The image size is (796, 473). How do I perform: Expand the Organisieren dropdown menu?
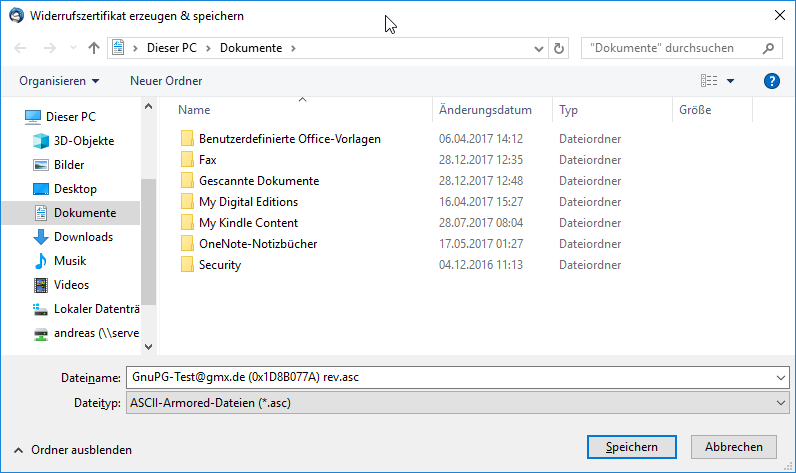coord(59,81)
